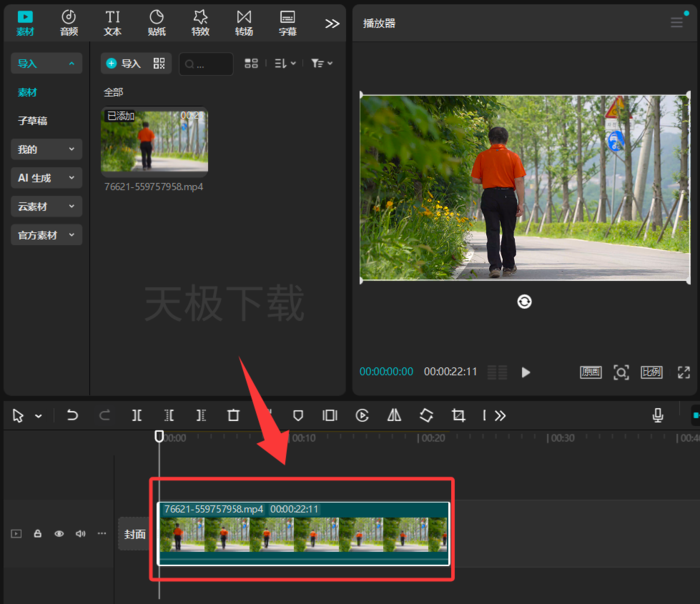Redo the last action

point(104,416)
